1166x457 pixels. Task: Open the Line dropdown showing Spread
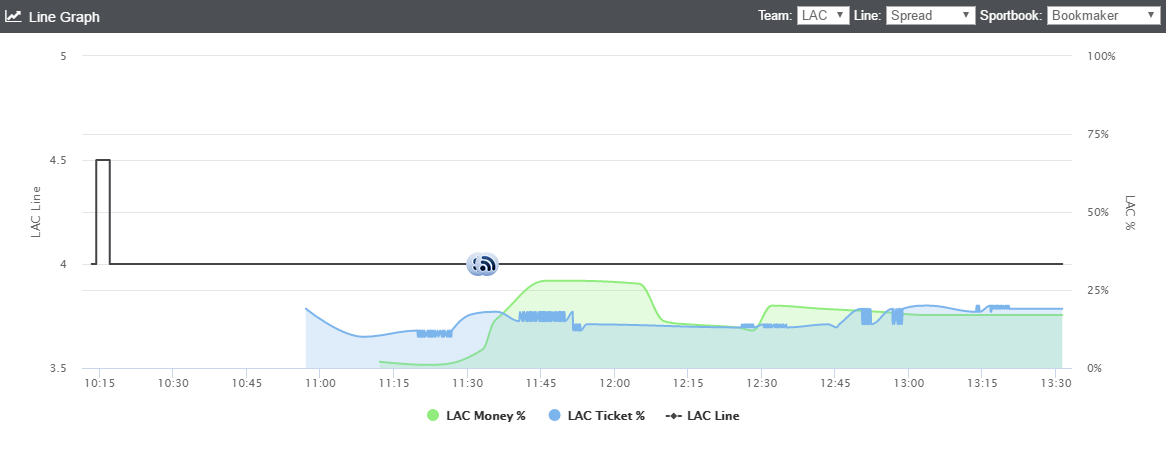[x=930, y=16]
